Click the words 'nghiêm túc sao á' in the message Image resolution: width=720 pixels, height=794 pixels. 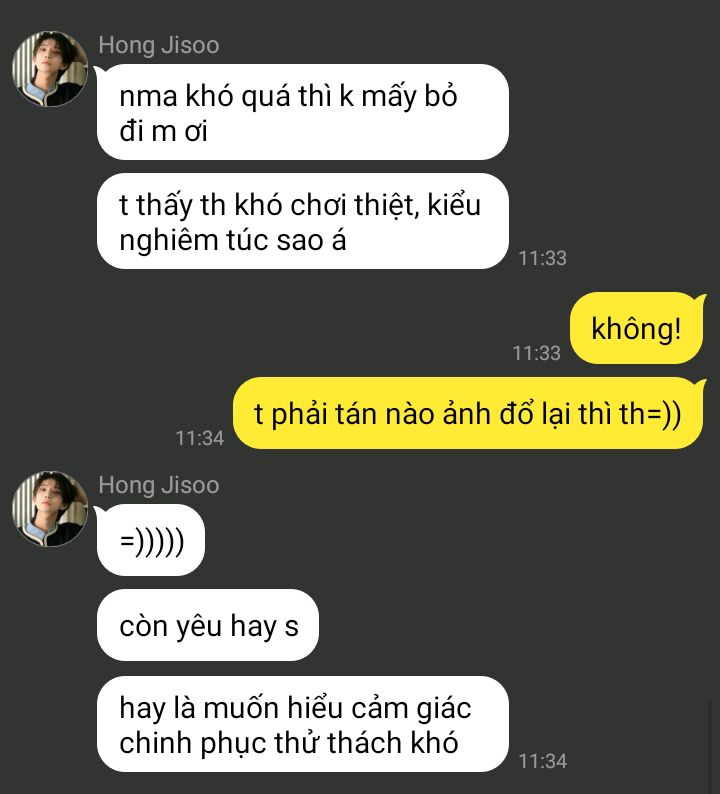point(232,240)
